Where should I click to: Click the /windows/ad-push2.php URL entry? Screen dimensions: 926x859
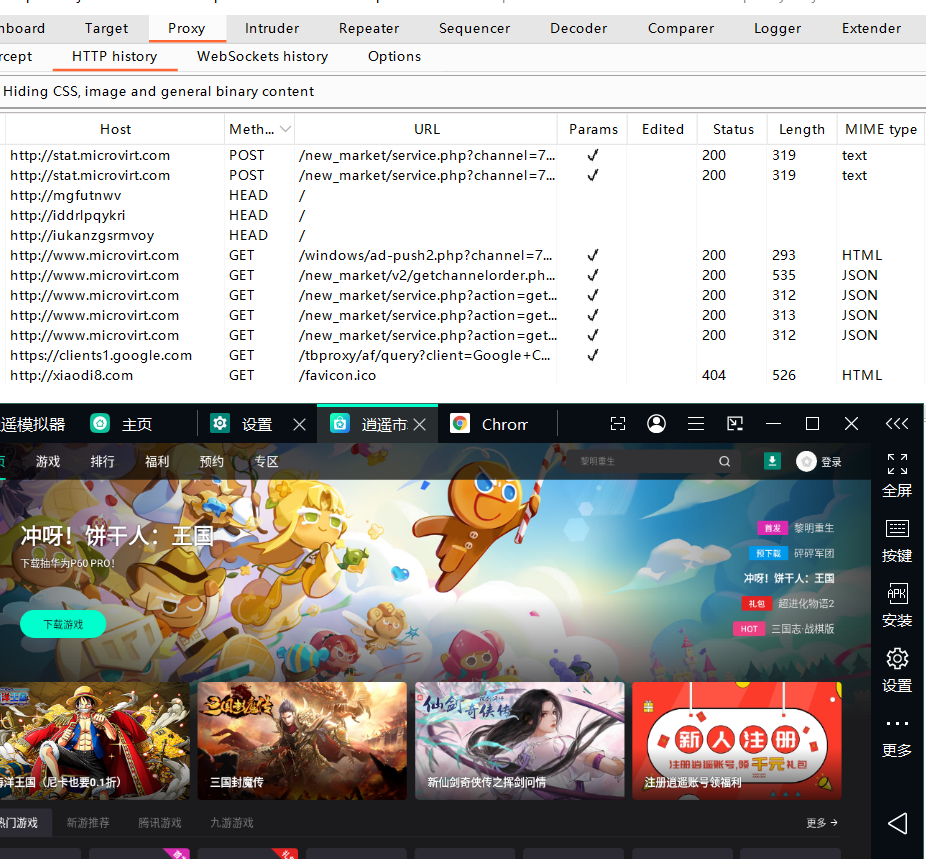click(425, 256)
